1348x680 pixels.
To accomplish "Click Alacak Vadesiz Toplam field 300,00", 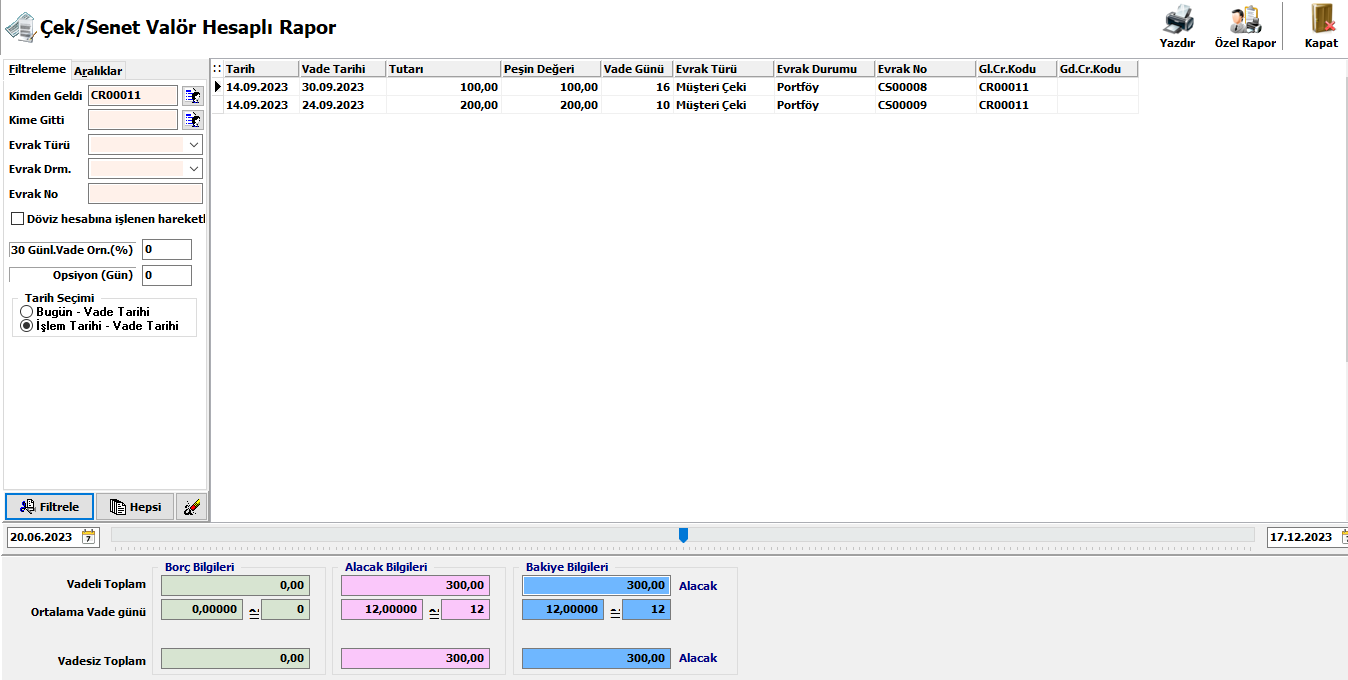I will tap(415, 658).
